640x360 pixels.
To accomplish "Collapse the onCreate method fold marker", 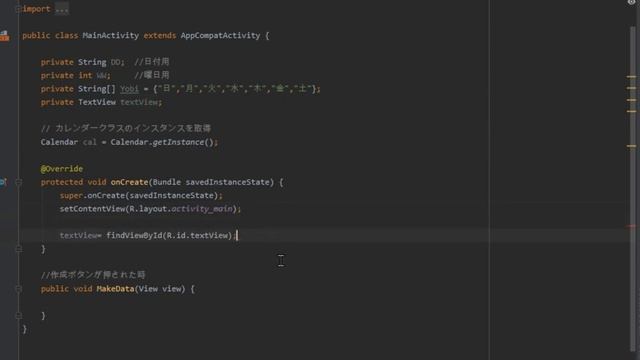I will (x=18, y=182).
